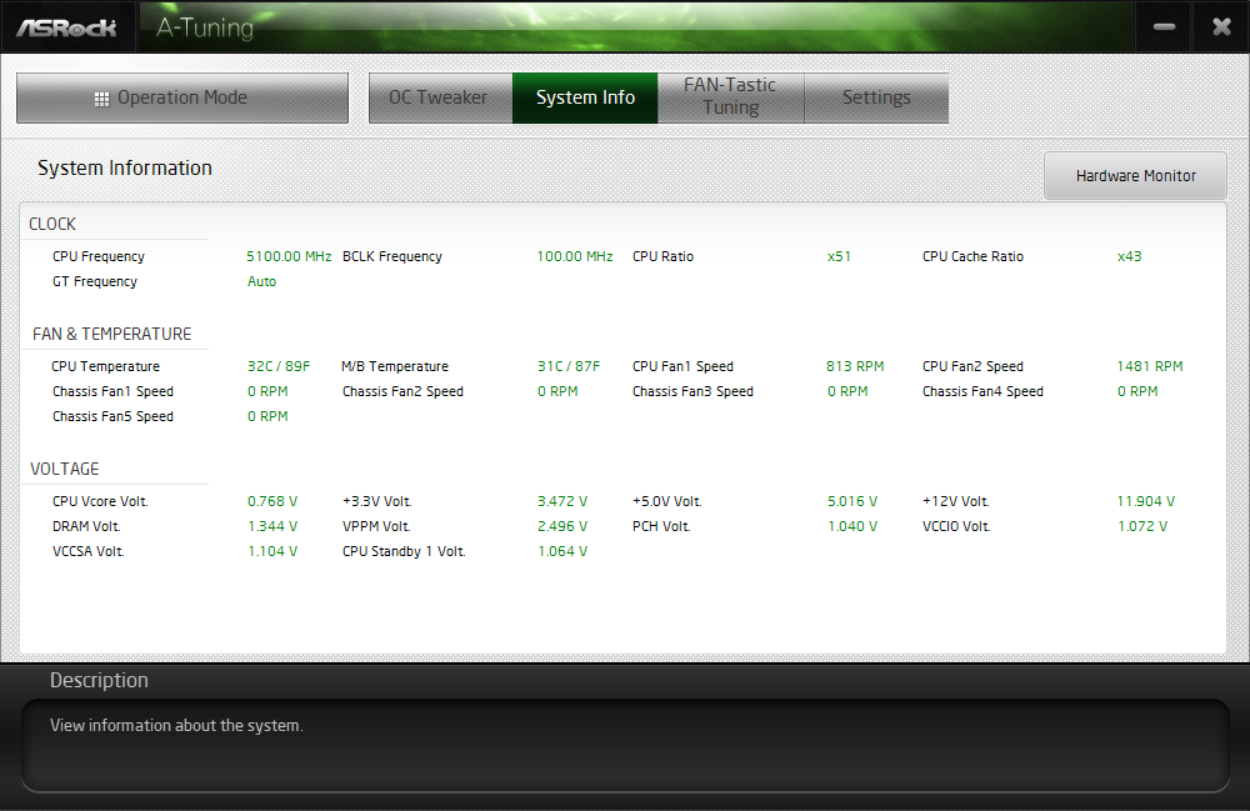Click the Chassis Fan5 Speed label
1250x811 pixels.
point(113,416)
